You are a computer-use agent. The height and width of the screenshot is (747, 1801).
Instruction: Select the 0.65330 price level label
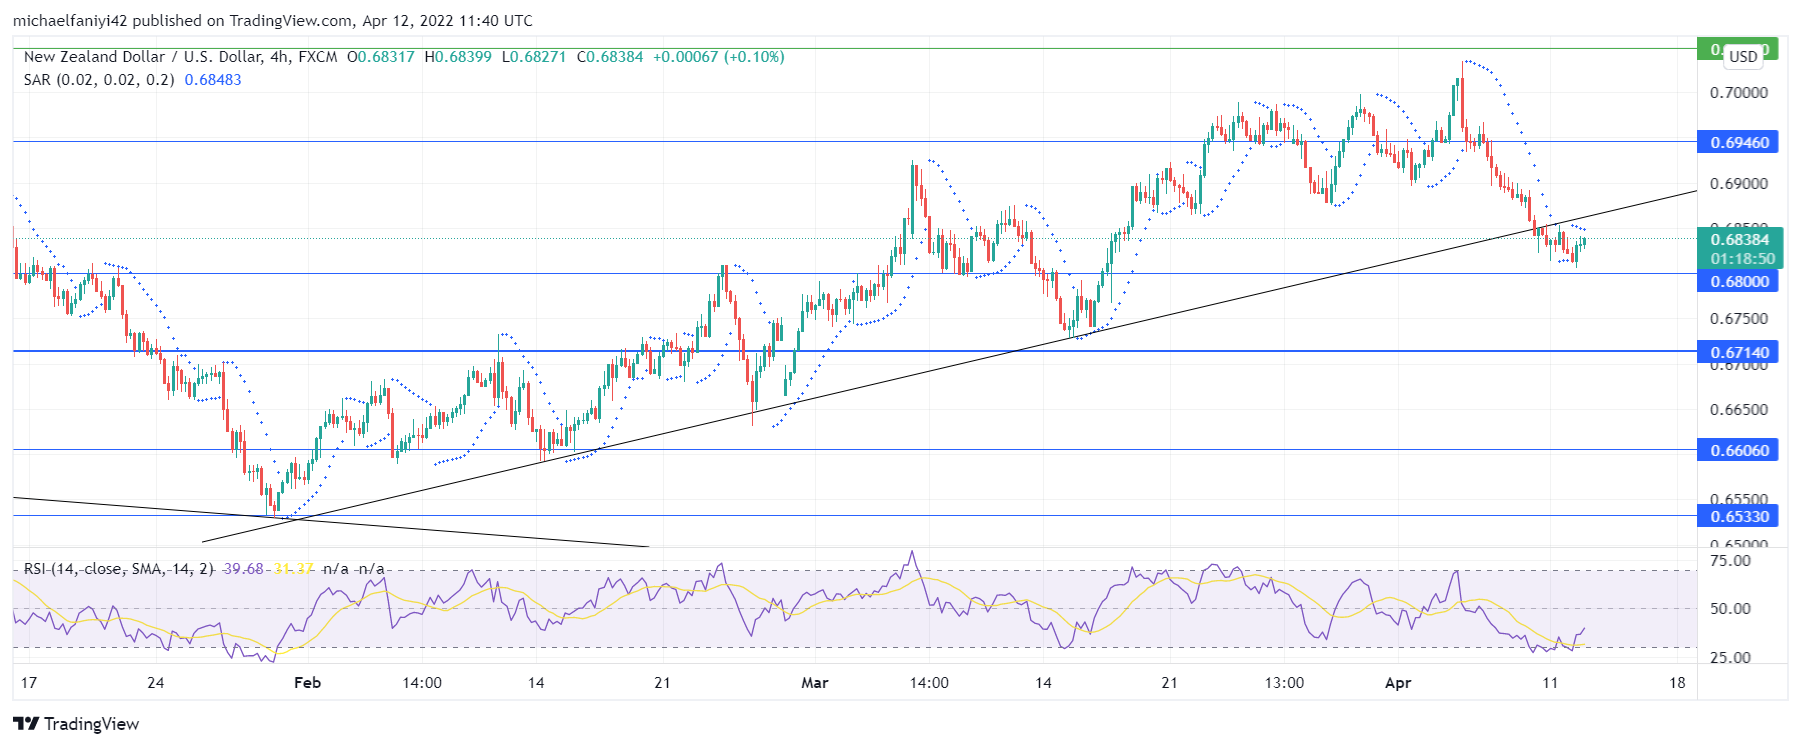pyautogui.click(x=1739, y=516)
